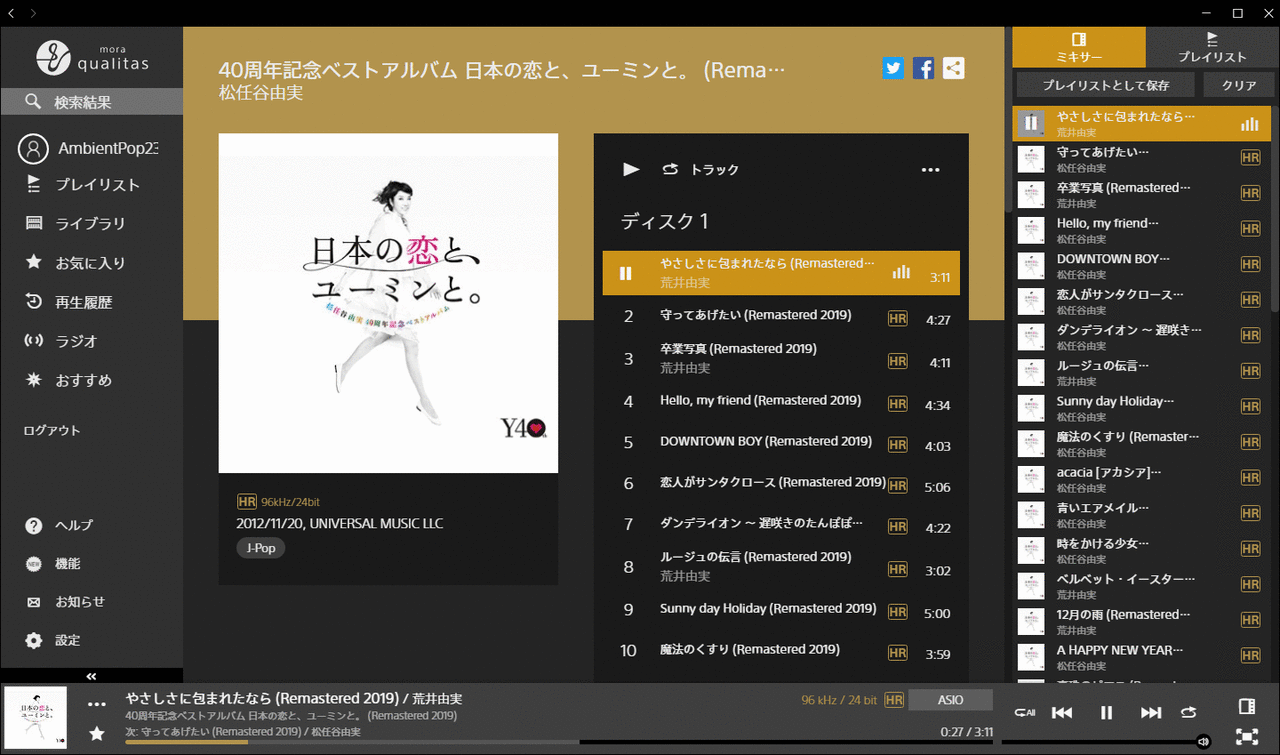Image resolution: width=1280 pixels, height=755 pixels.
Task: Toggle the side panel display icon
Action: (1246, 706)
